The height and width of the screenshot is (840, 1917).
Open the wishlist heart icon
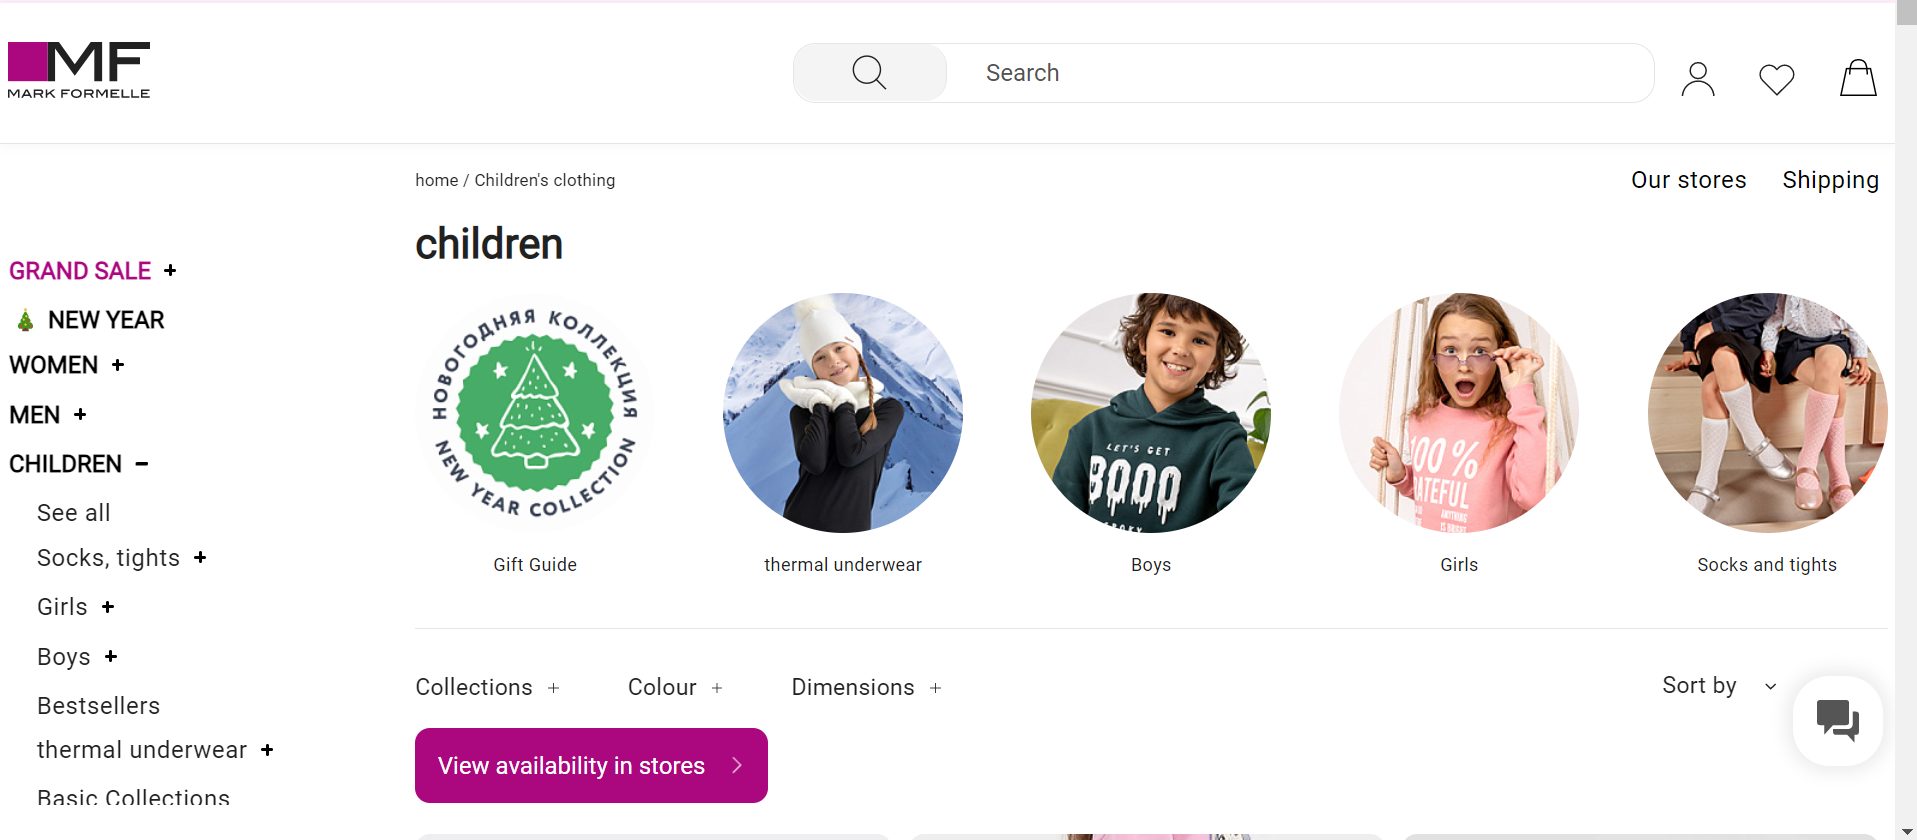pos(1776,79)
